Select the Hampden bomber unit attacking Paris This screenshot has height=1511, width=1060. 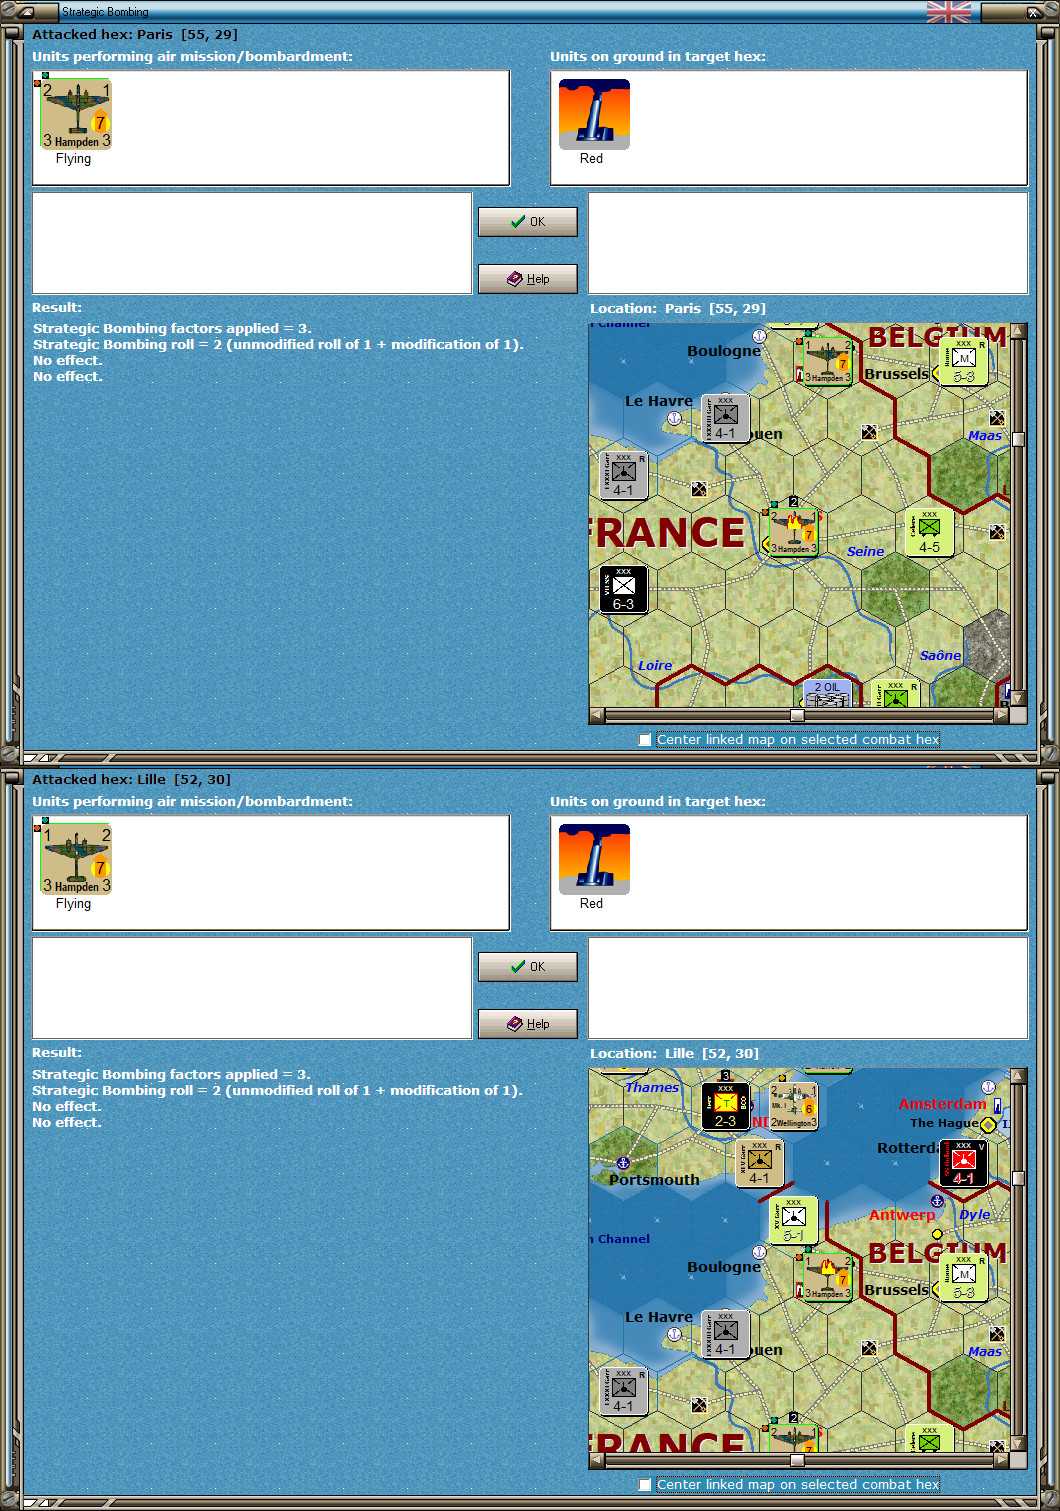76,114
